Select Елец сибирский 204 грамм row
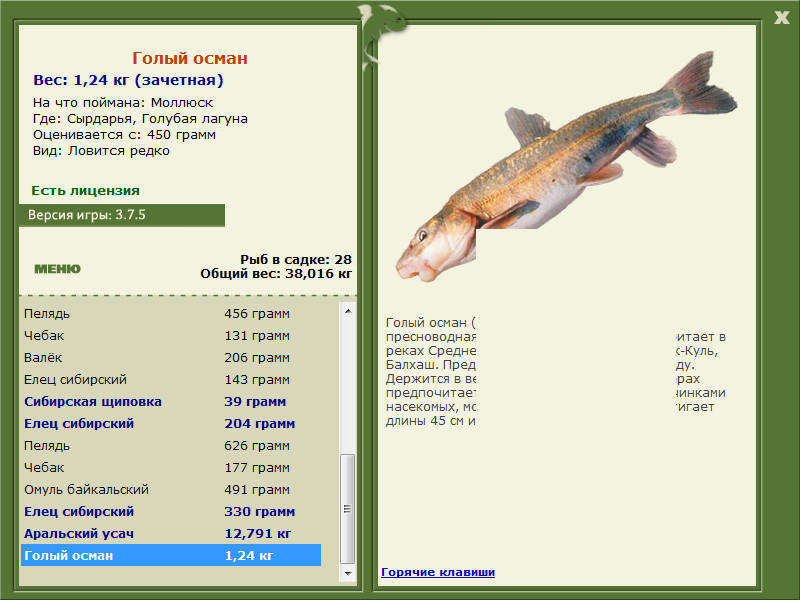Viewport: 800px width, 600px height. click(171, 423)
